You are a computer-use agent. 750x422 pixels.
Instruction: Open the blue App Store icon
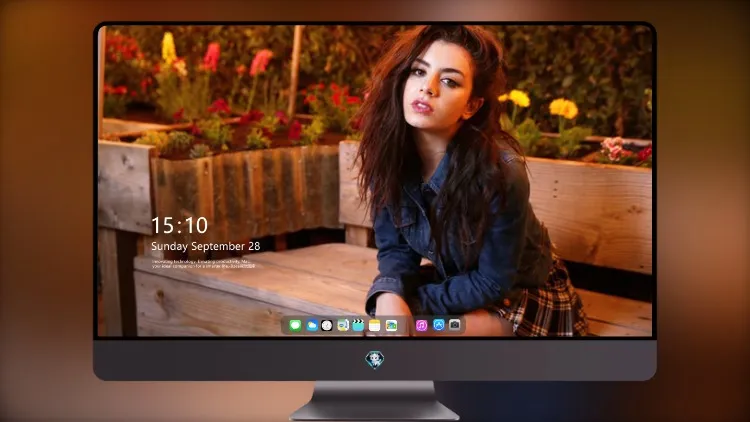point(439,325)
